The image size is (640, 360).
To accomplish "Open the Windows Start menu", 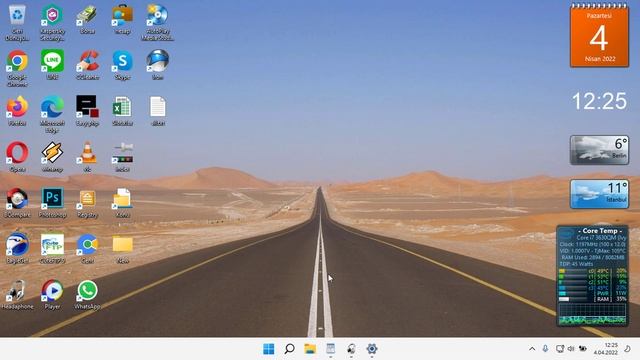I will point(269,349).
